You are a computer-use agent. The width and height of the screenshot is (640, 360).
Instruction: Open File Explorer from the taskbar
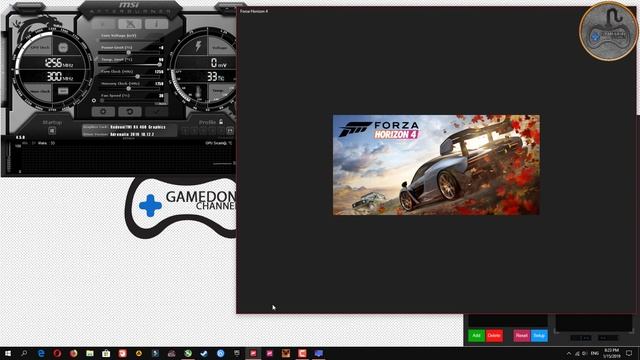[x=90, y=353]
